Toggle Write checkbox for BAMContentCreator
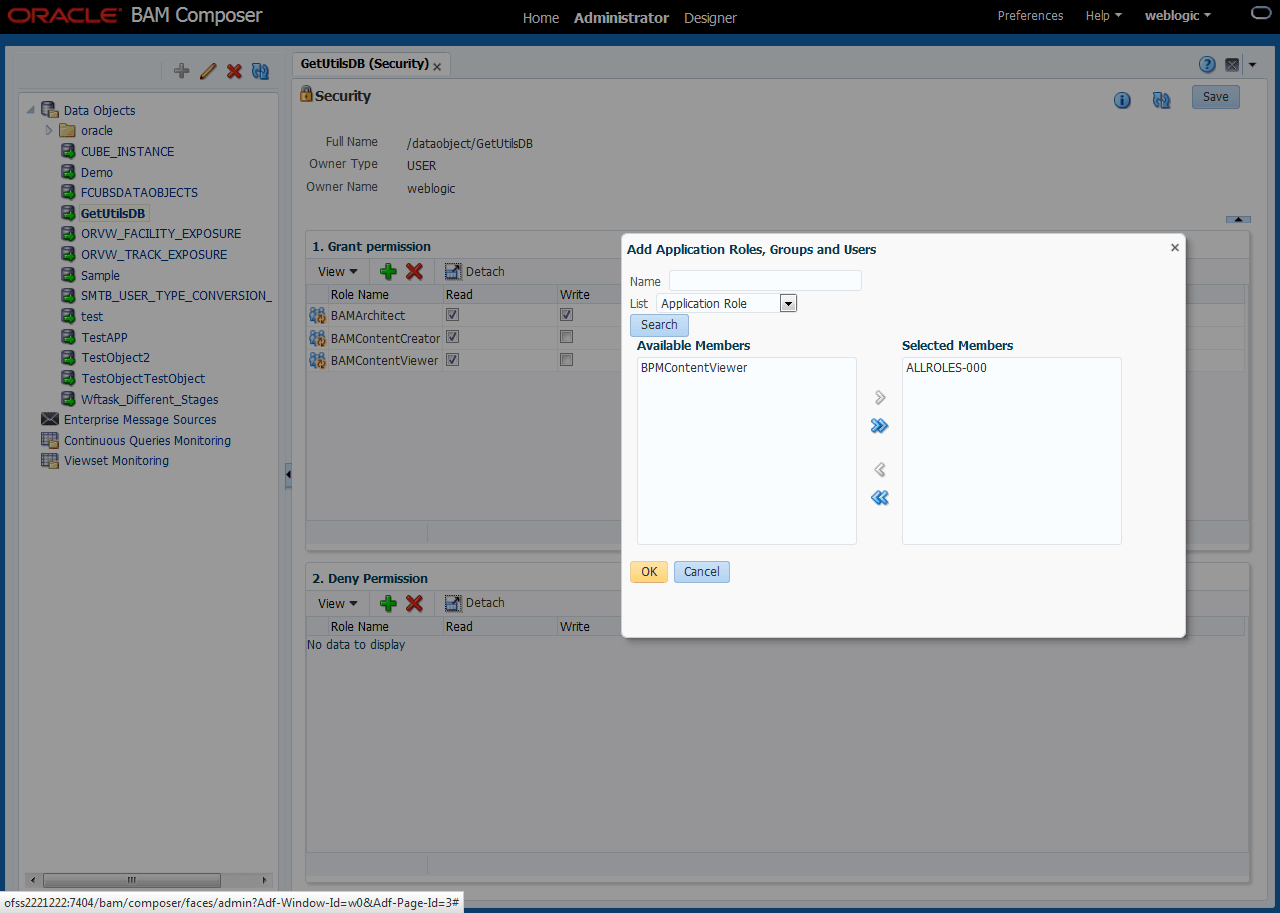The height and width of the screenshot is (913, 1280). click(566, 337)
